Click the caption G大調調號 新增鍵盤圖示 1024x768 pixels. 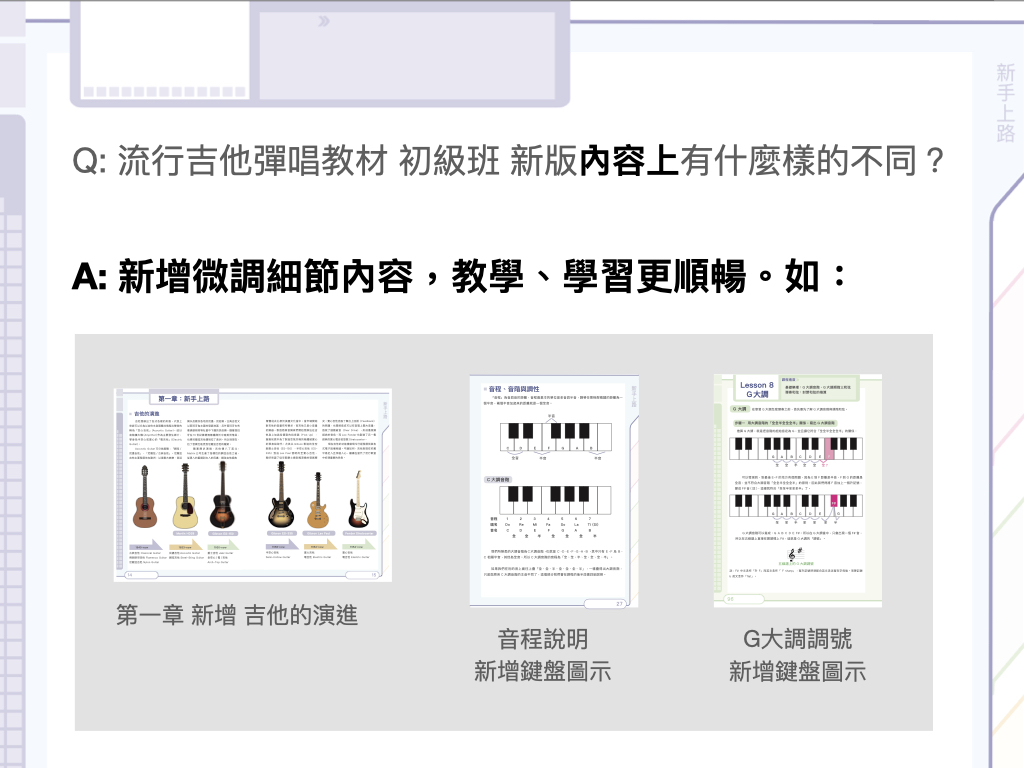point(797,655)
